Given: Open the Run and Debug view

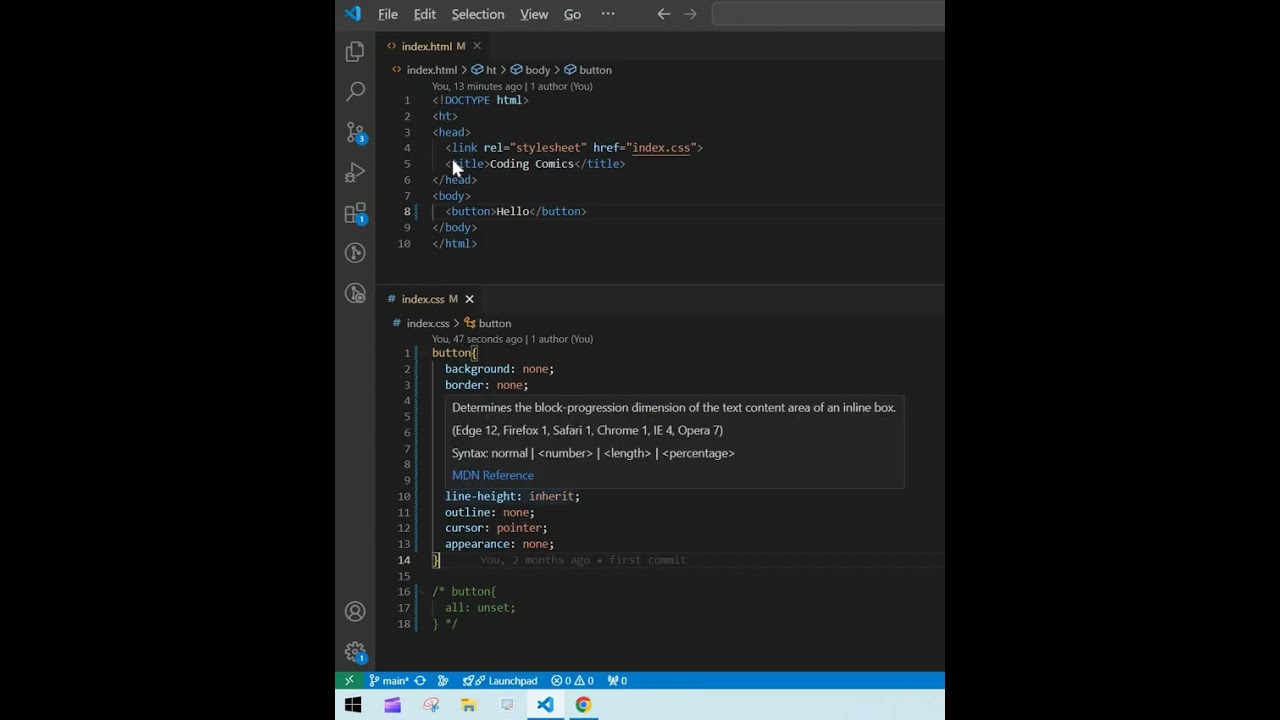Looking at the screenshot, I should [355, 173].
